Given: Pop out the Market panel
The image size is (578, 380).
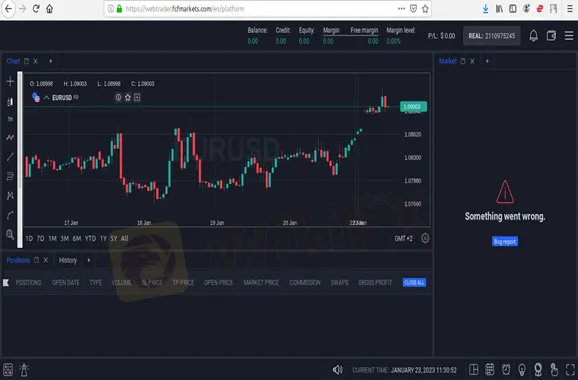Looking at the screenshot, I should tap(463, 61).
